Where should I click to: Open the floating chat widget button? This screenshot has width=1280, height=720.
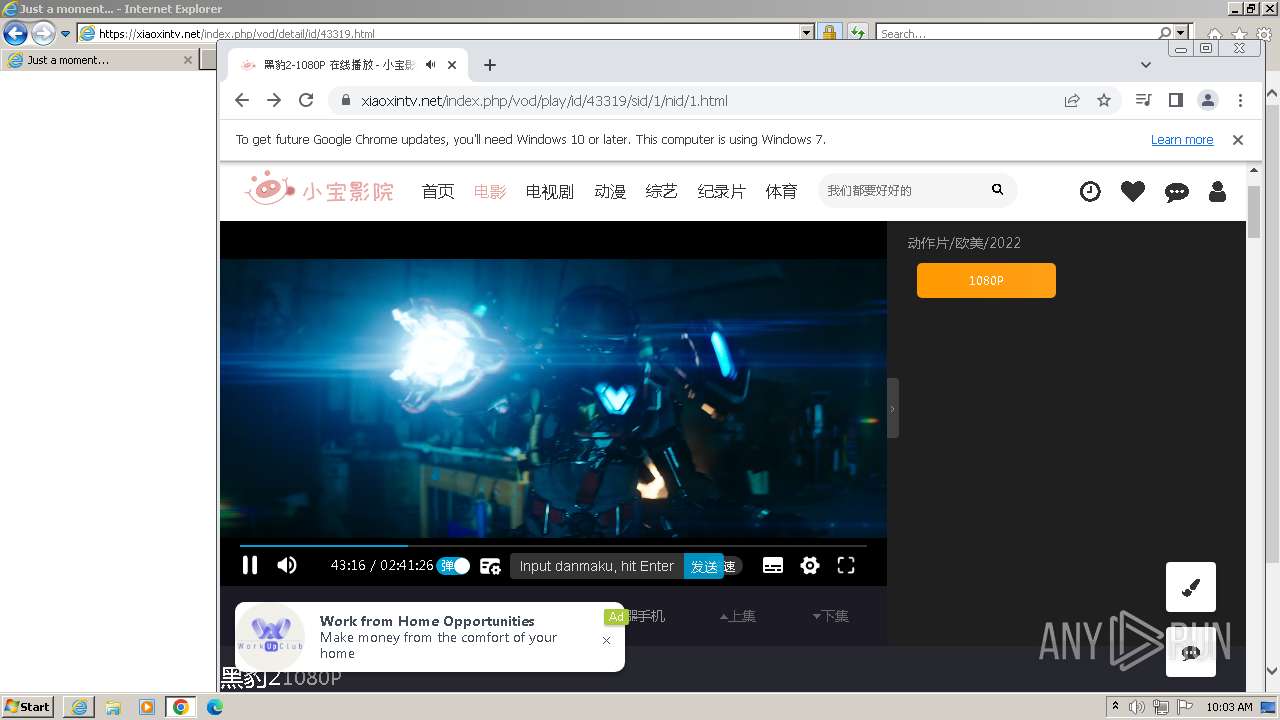1191,652
